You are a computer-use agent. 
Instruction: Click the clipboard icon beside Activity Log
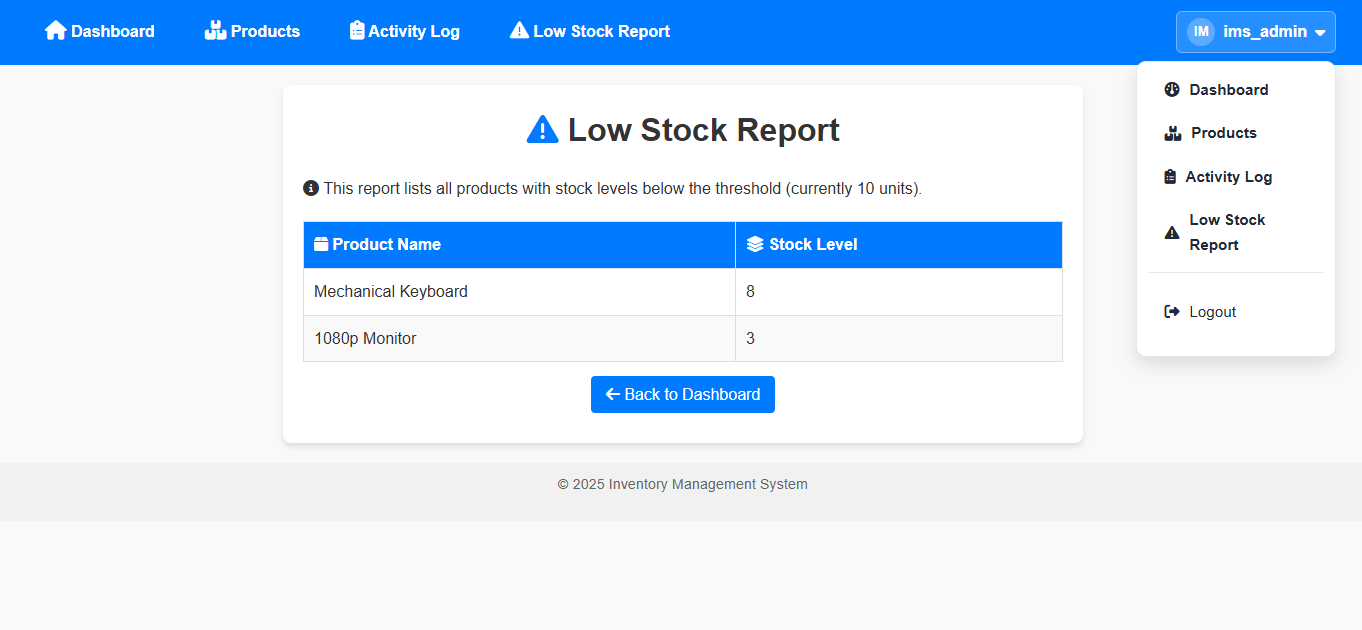357,31
